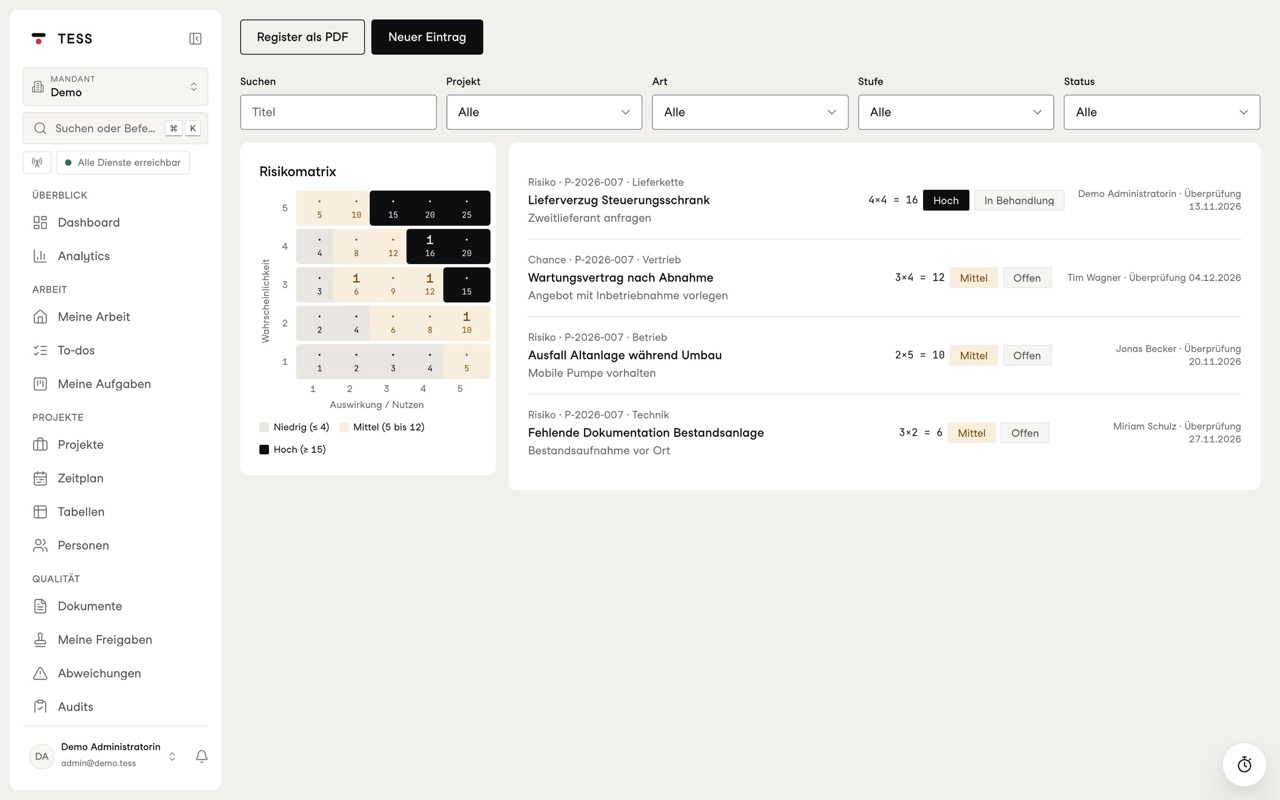
Task: Open the Status filter dropdown
Action: tap(1162, 112)
